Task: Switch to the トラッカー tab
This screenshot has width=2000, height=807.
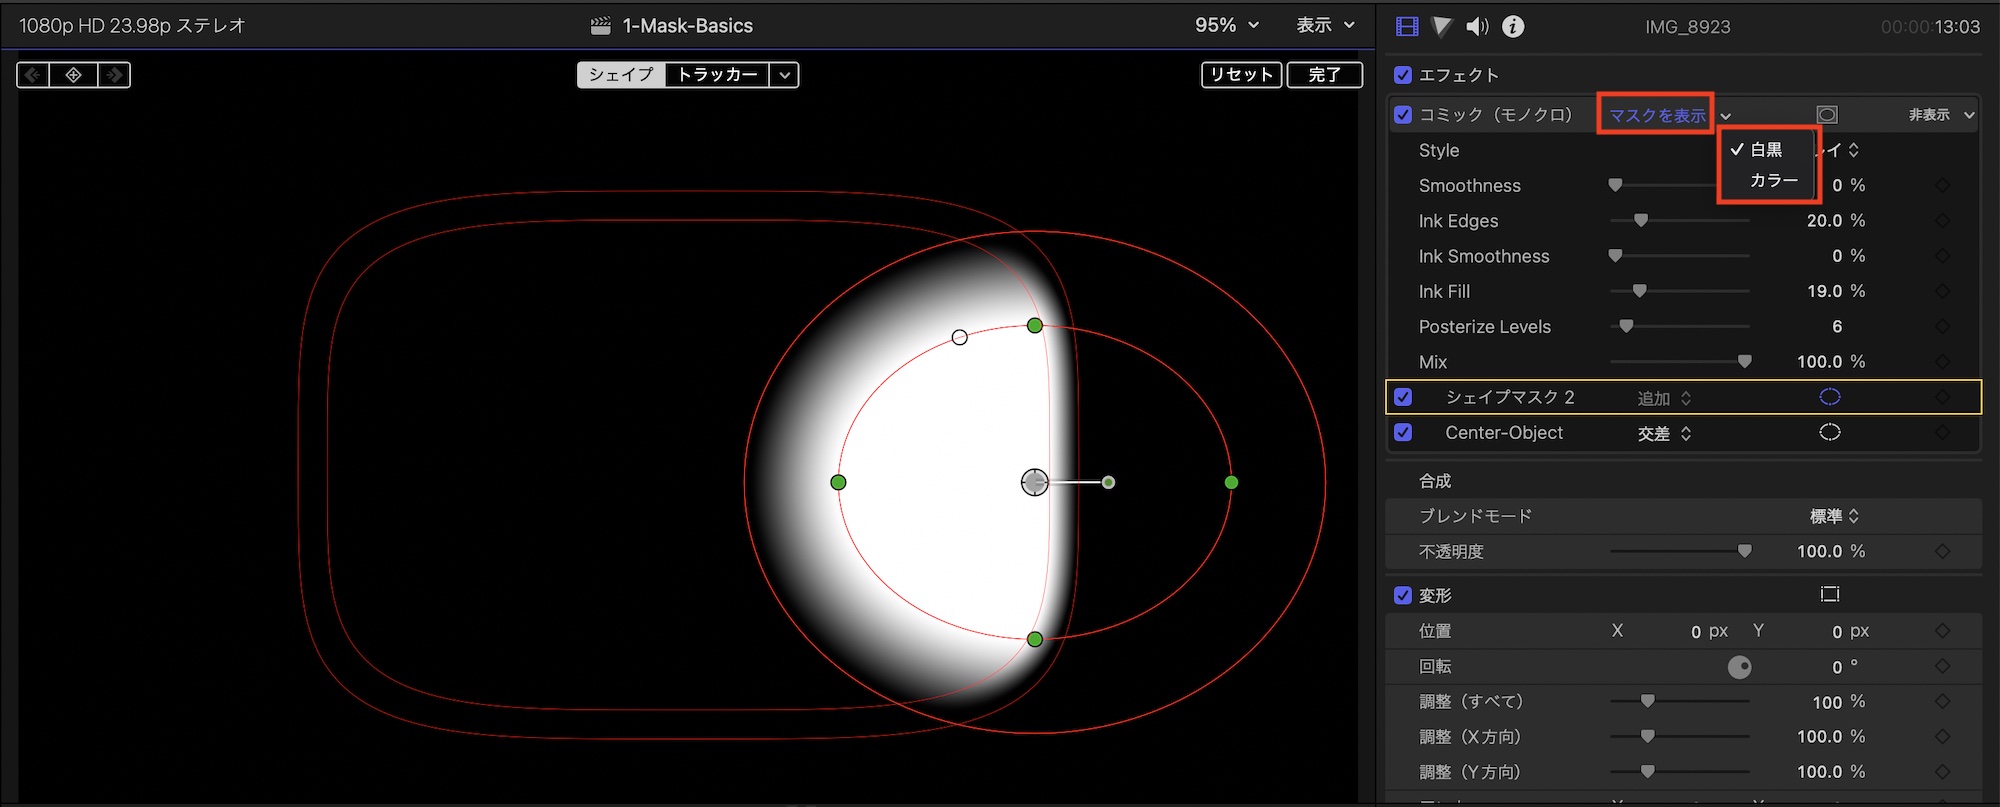Action: [717, 75]
